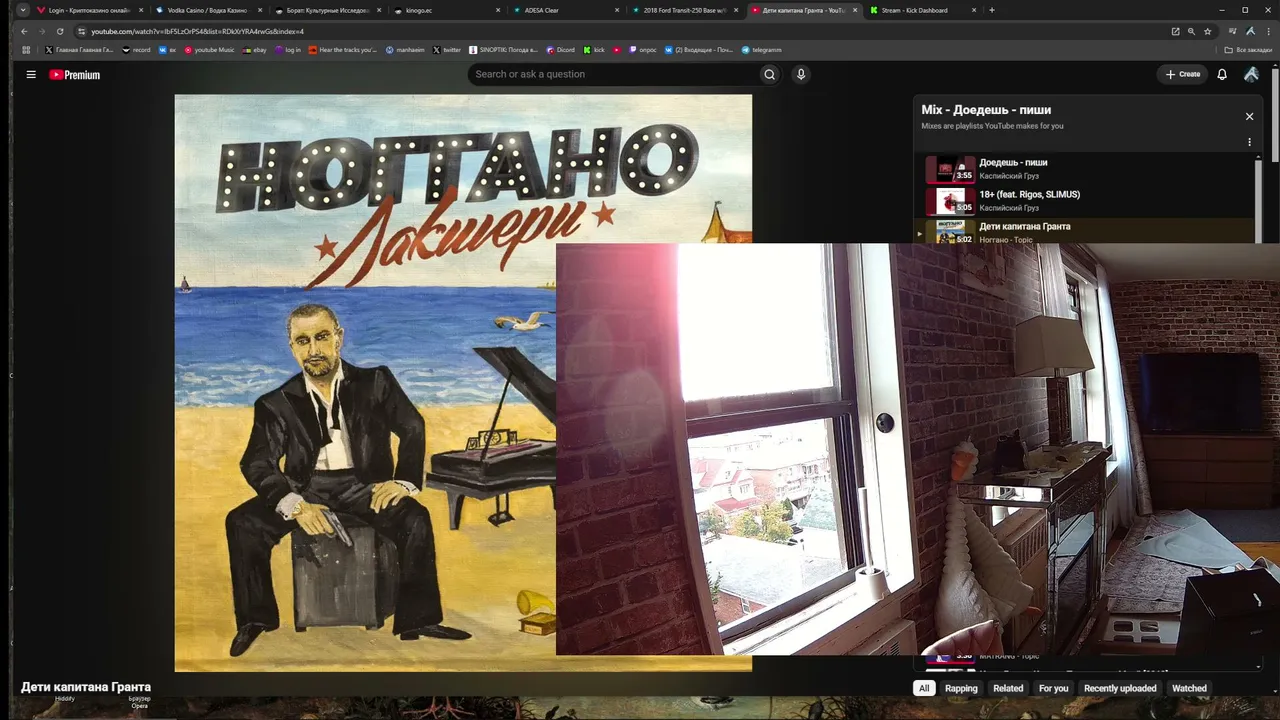
Task: Select the 'Rapping' filter chip
Action: (961, 688)
